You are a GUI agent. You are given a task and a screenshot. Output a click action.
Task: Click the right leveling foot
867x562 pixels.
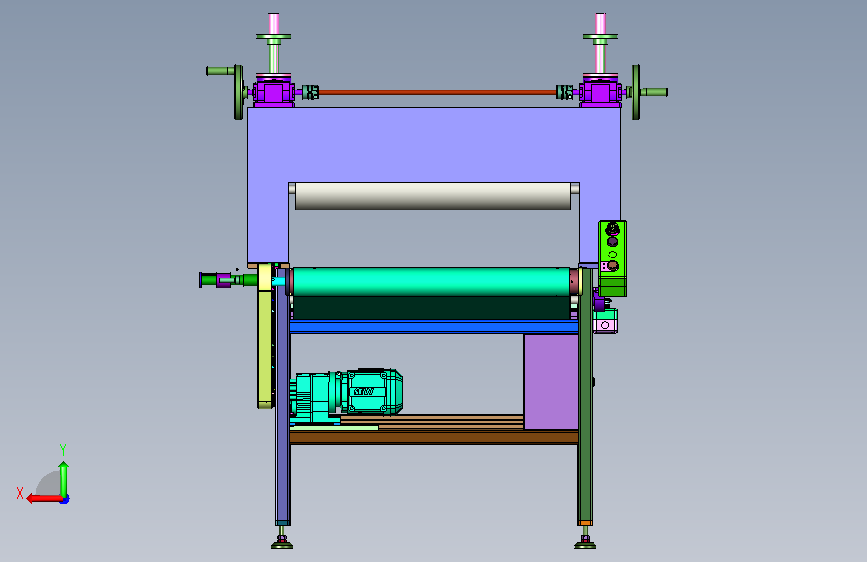585,539
